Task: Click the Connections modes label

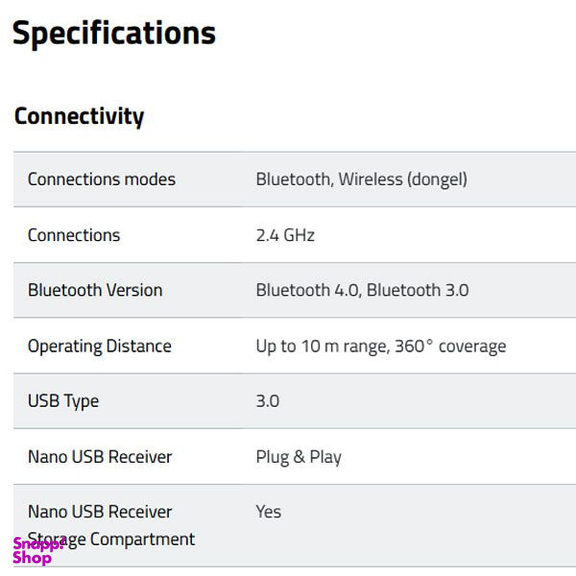Action: [x=102, y=180]
